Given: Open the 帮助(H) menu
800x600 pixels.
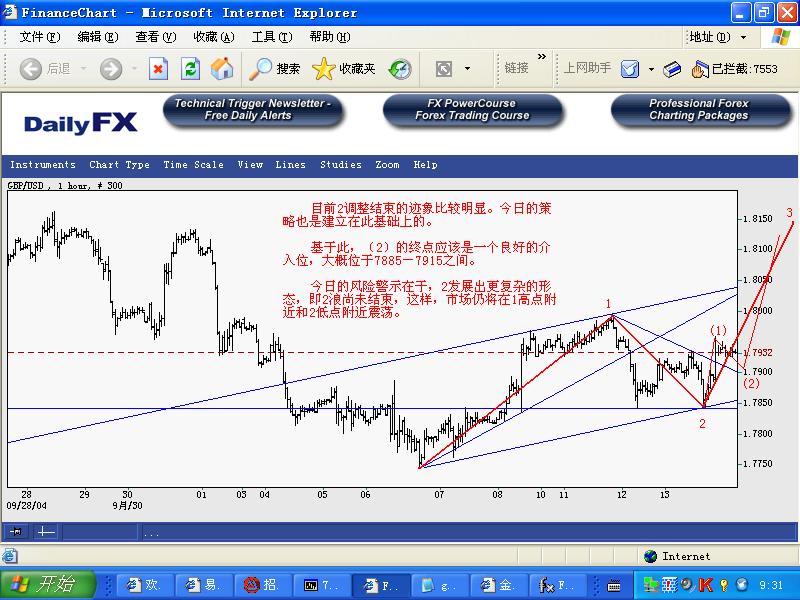Looking at the screenshot, I should coord(330,37).
